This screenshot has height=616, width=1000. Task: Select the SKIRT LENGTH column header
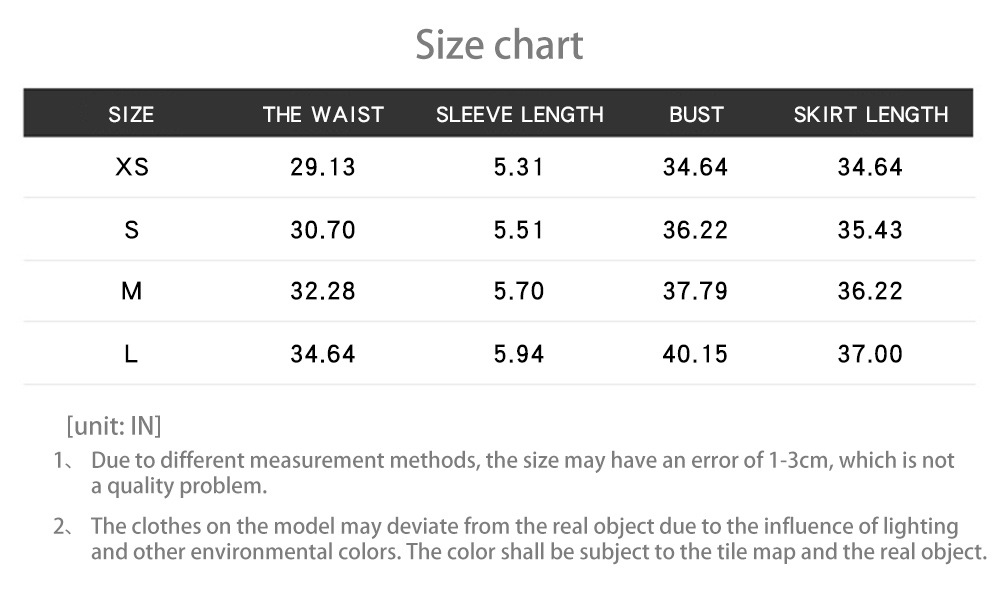coord(870,114)
